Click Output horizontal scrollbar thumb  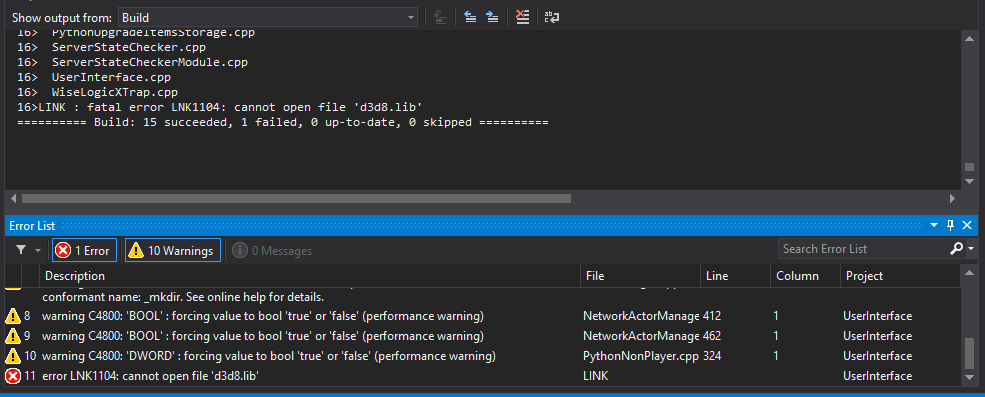[296, 198]
